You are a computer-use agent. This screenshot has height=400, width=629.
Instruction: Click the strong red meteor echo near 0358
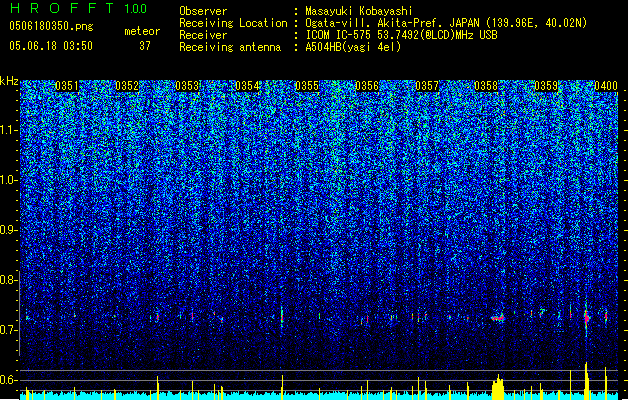pyautogui.click(x=498, y=318)
